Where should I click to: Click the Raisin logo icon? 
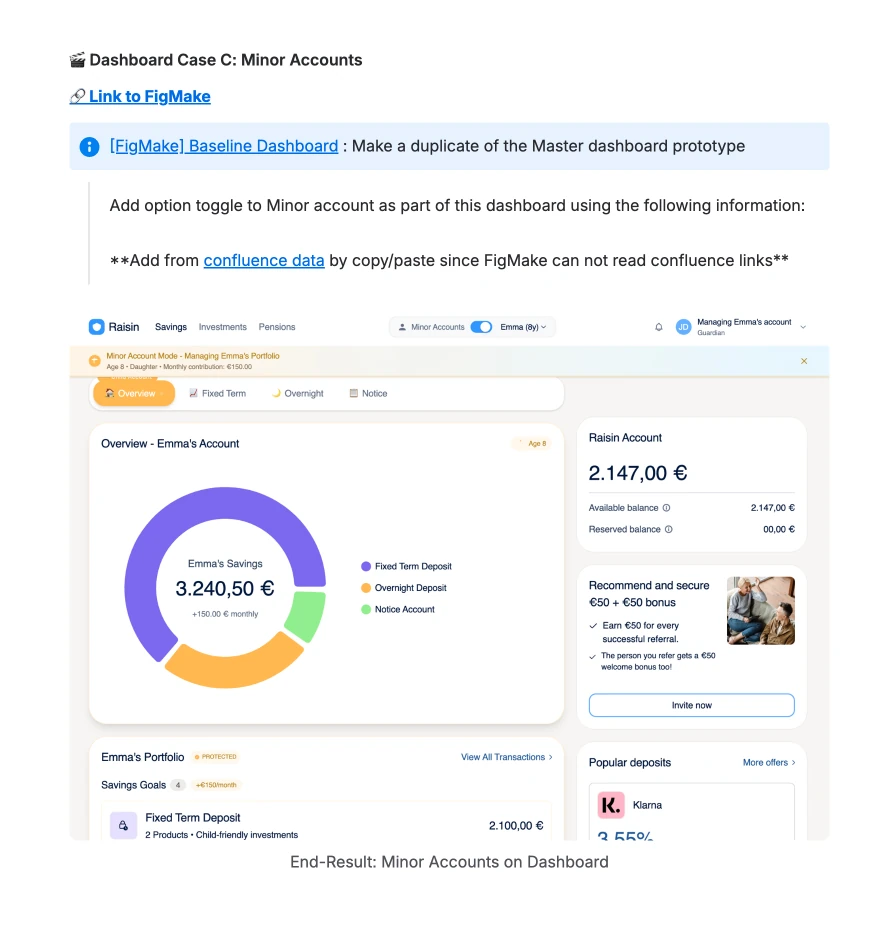97,327
